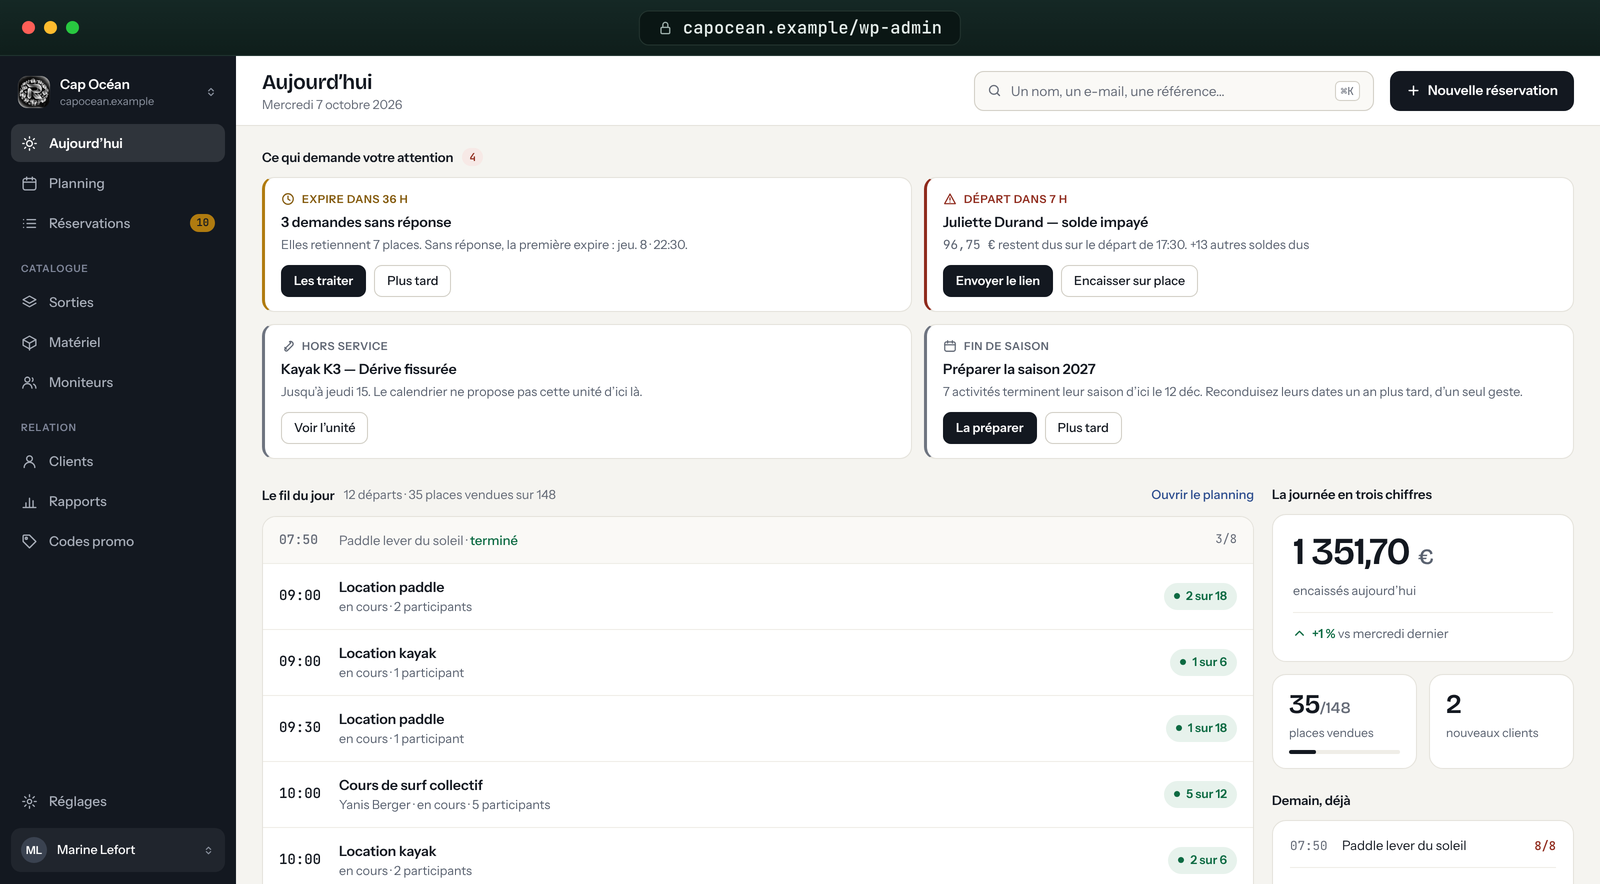Click the magnifier icon in search field

pos(995,91)
